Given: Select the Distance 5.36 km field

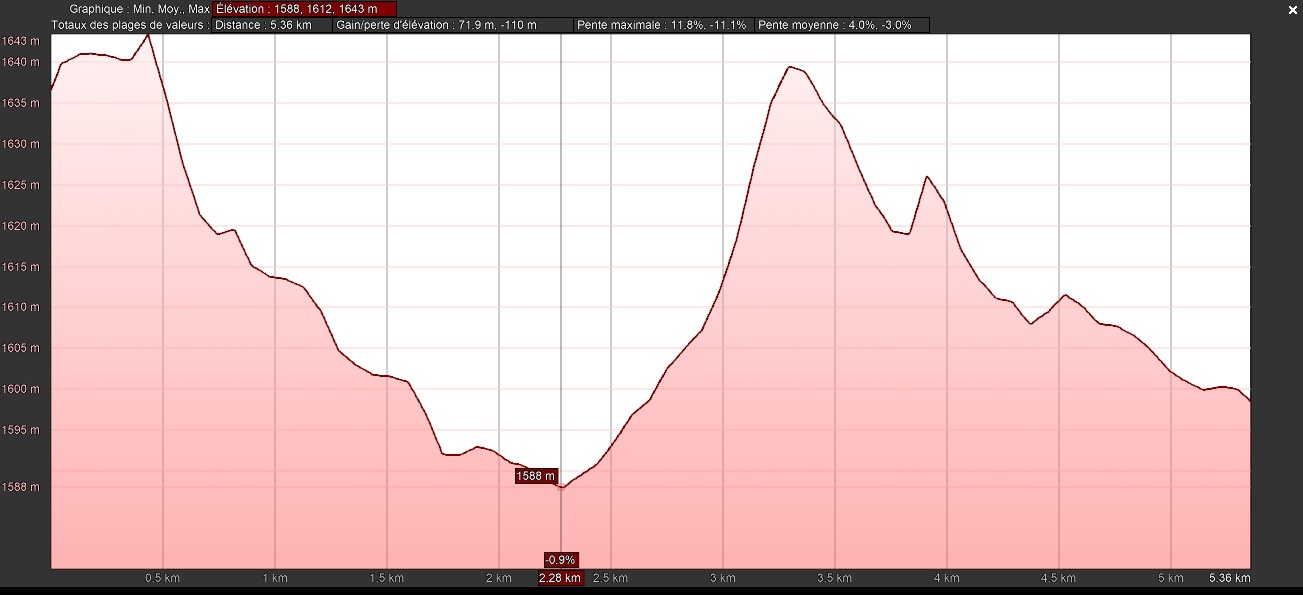Looking at the screenshot, I should [x=272, y=25].
